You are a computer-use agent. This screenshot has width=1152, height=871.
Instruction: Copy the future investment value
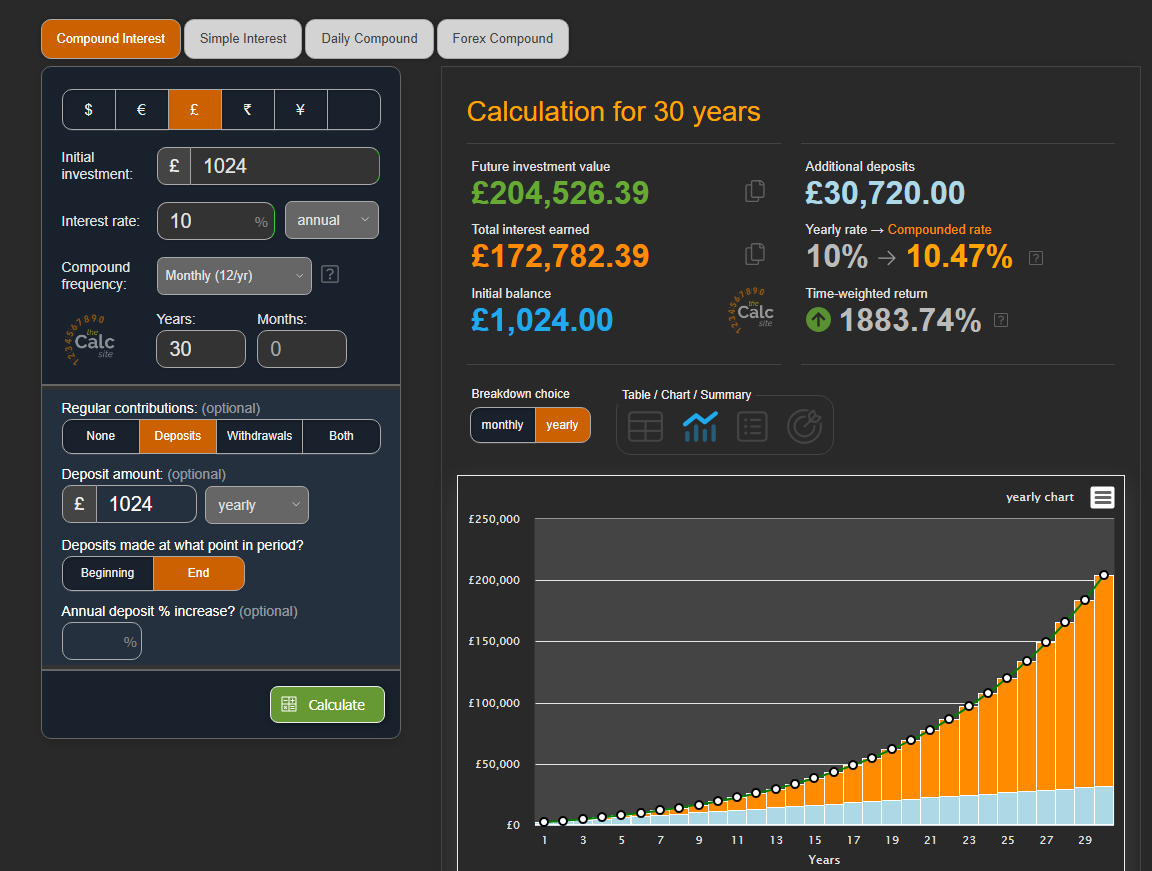tap(755, 191)
